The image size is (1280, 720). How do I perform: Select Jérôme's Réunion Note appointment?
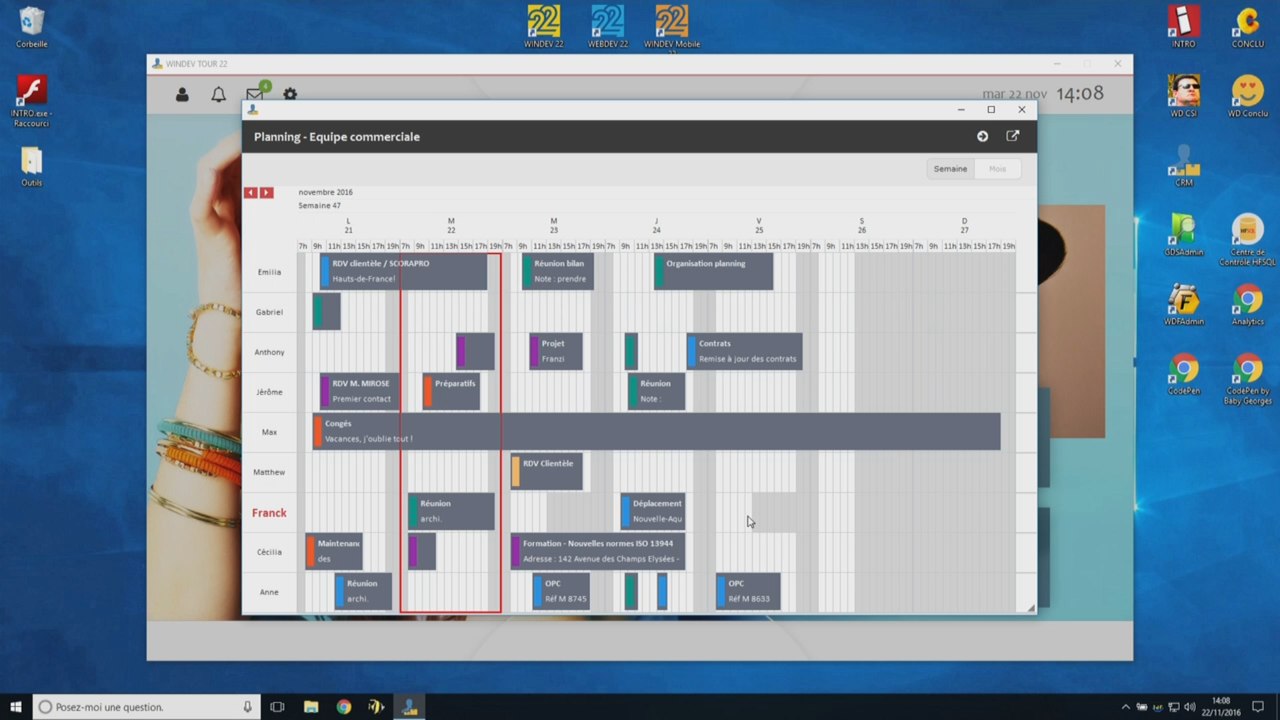(656, 391)
